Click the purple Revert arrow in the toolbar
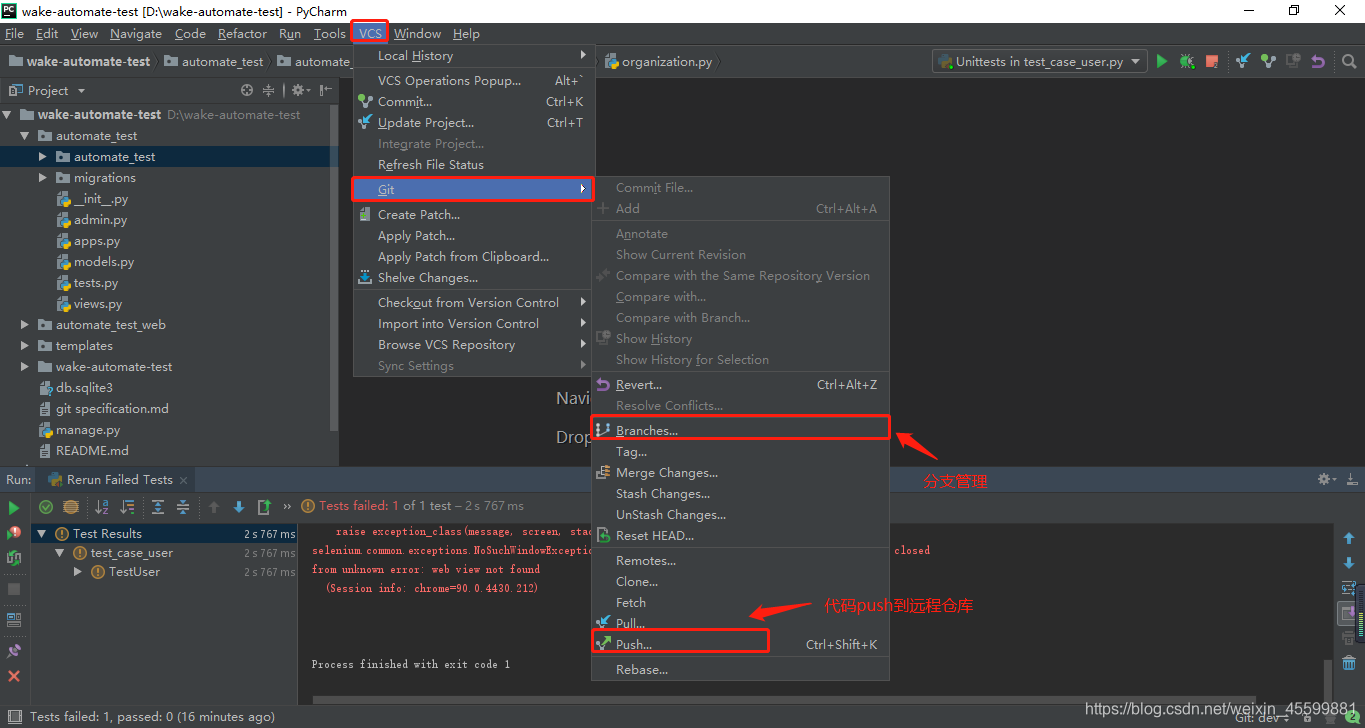The height and width of the screenshot is (728, 1365). tap(1318, 61)
